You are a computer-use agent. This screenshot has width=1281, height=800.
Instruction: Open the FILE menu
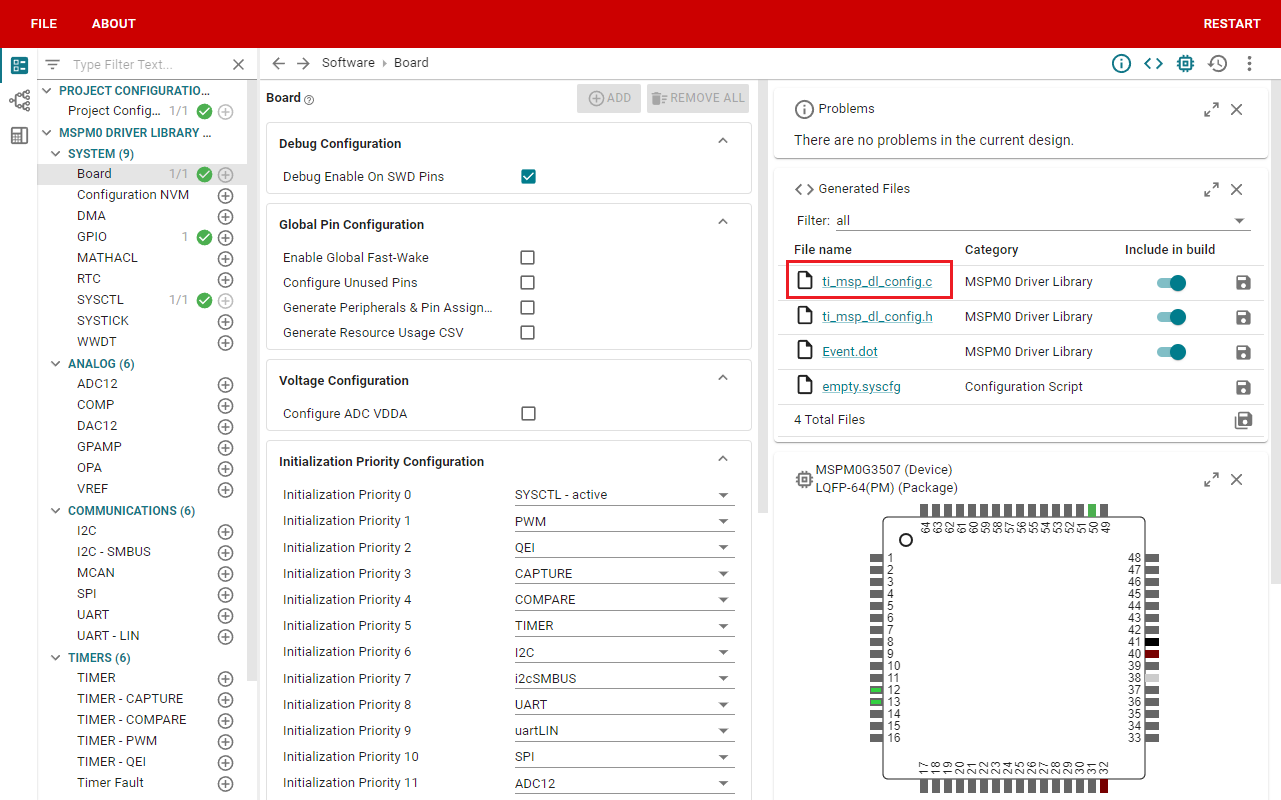44,23
